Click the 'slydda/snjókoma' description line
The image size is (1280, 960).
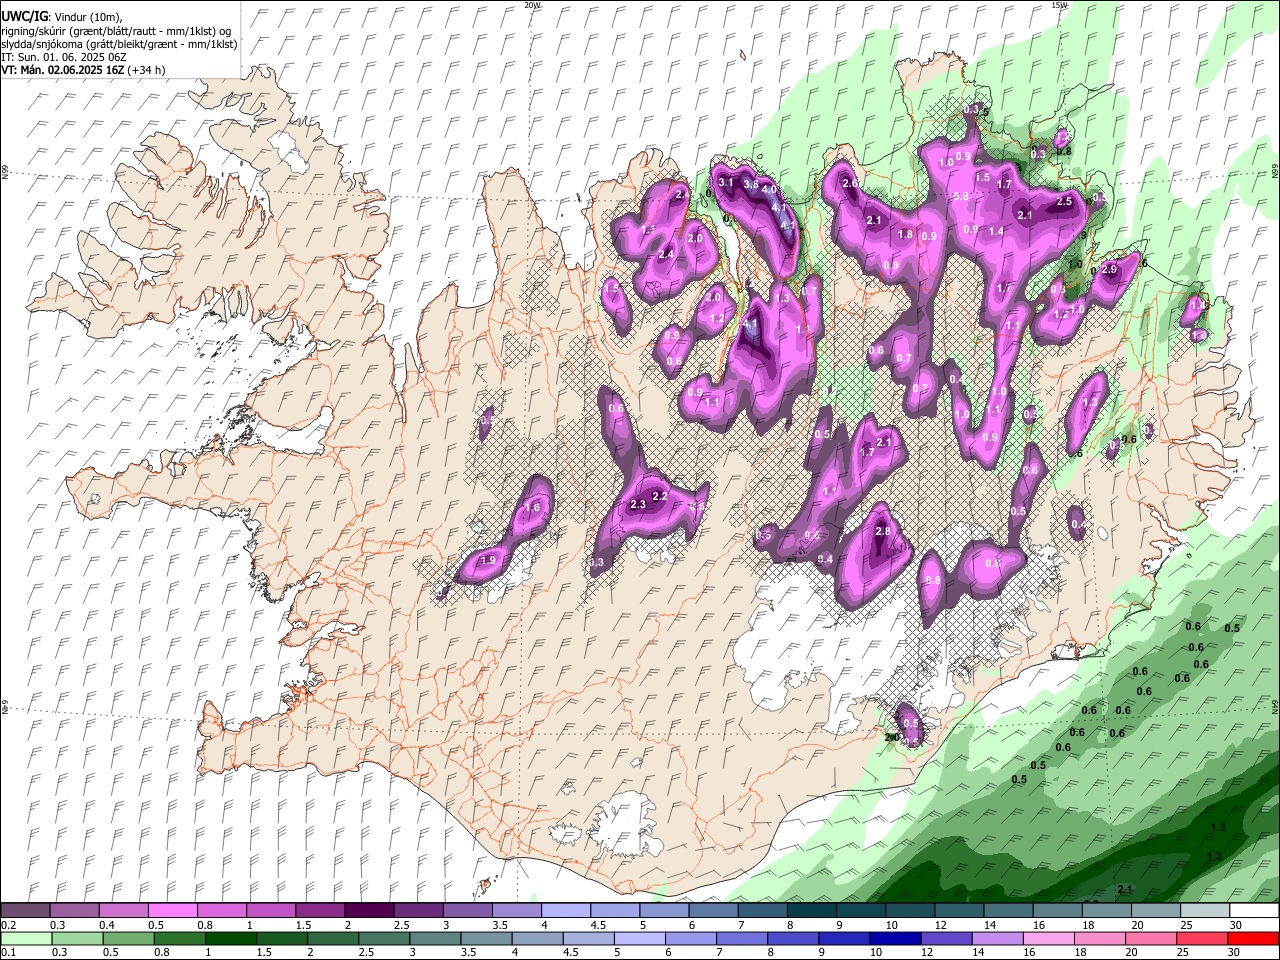coord(119,44)
